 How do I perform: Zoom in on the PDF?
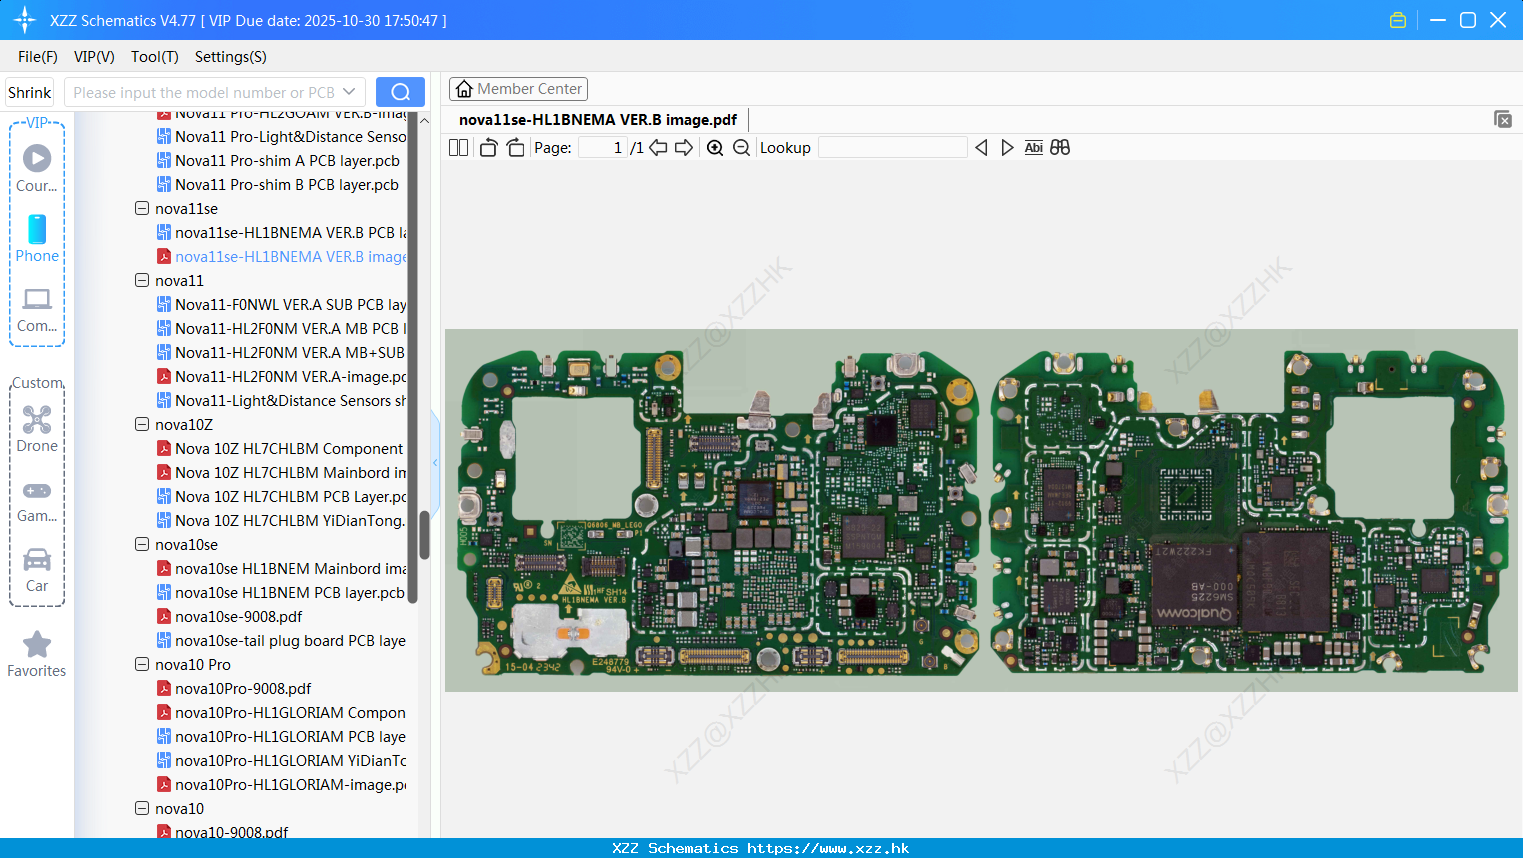pos(715,148)
